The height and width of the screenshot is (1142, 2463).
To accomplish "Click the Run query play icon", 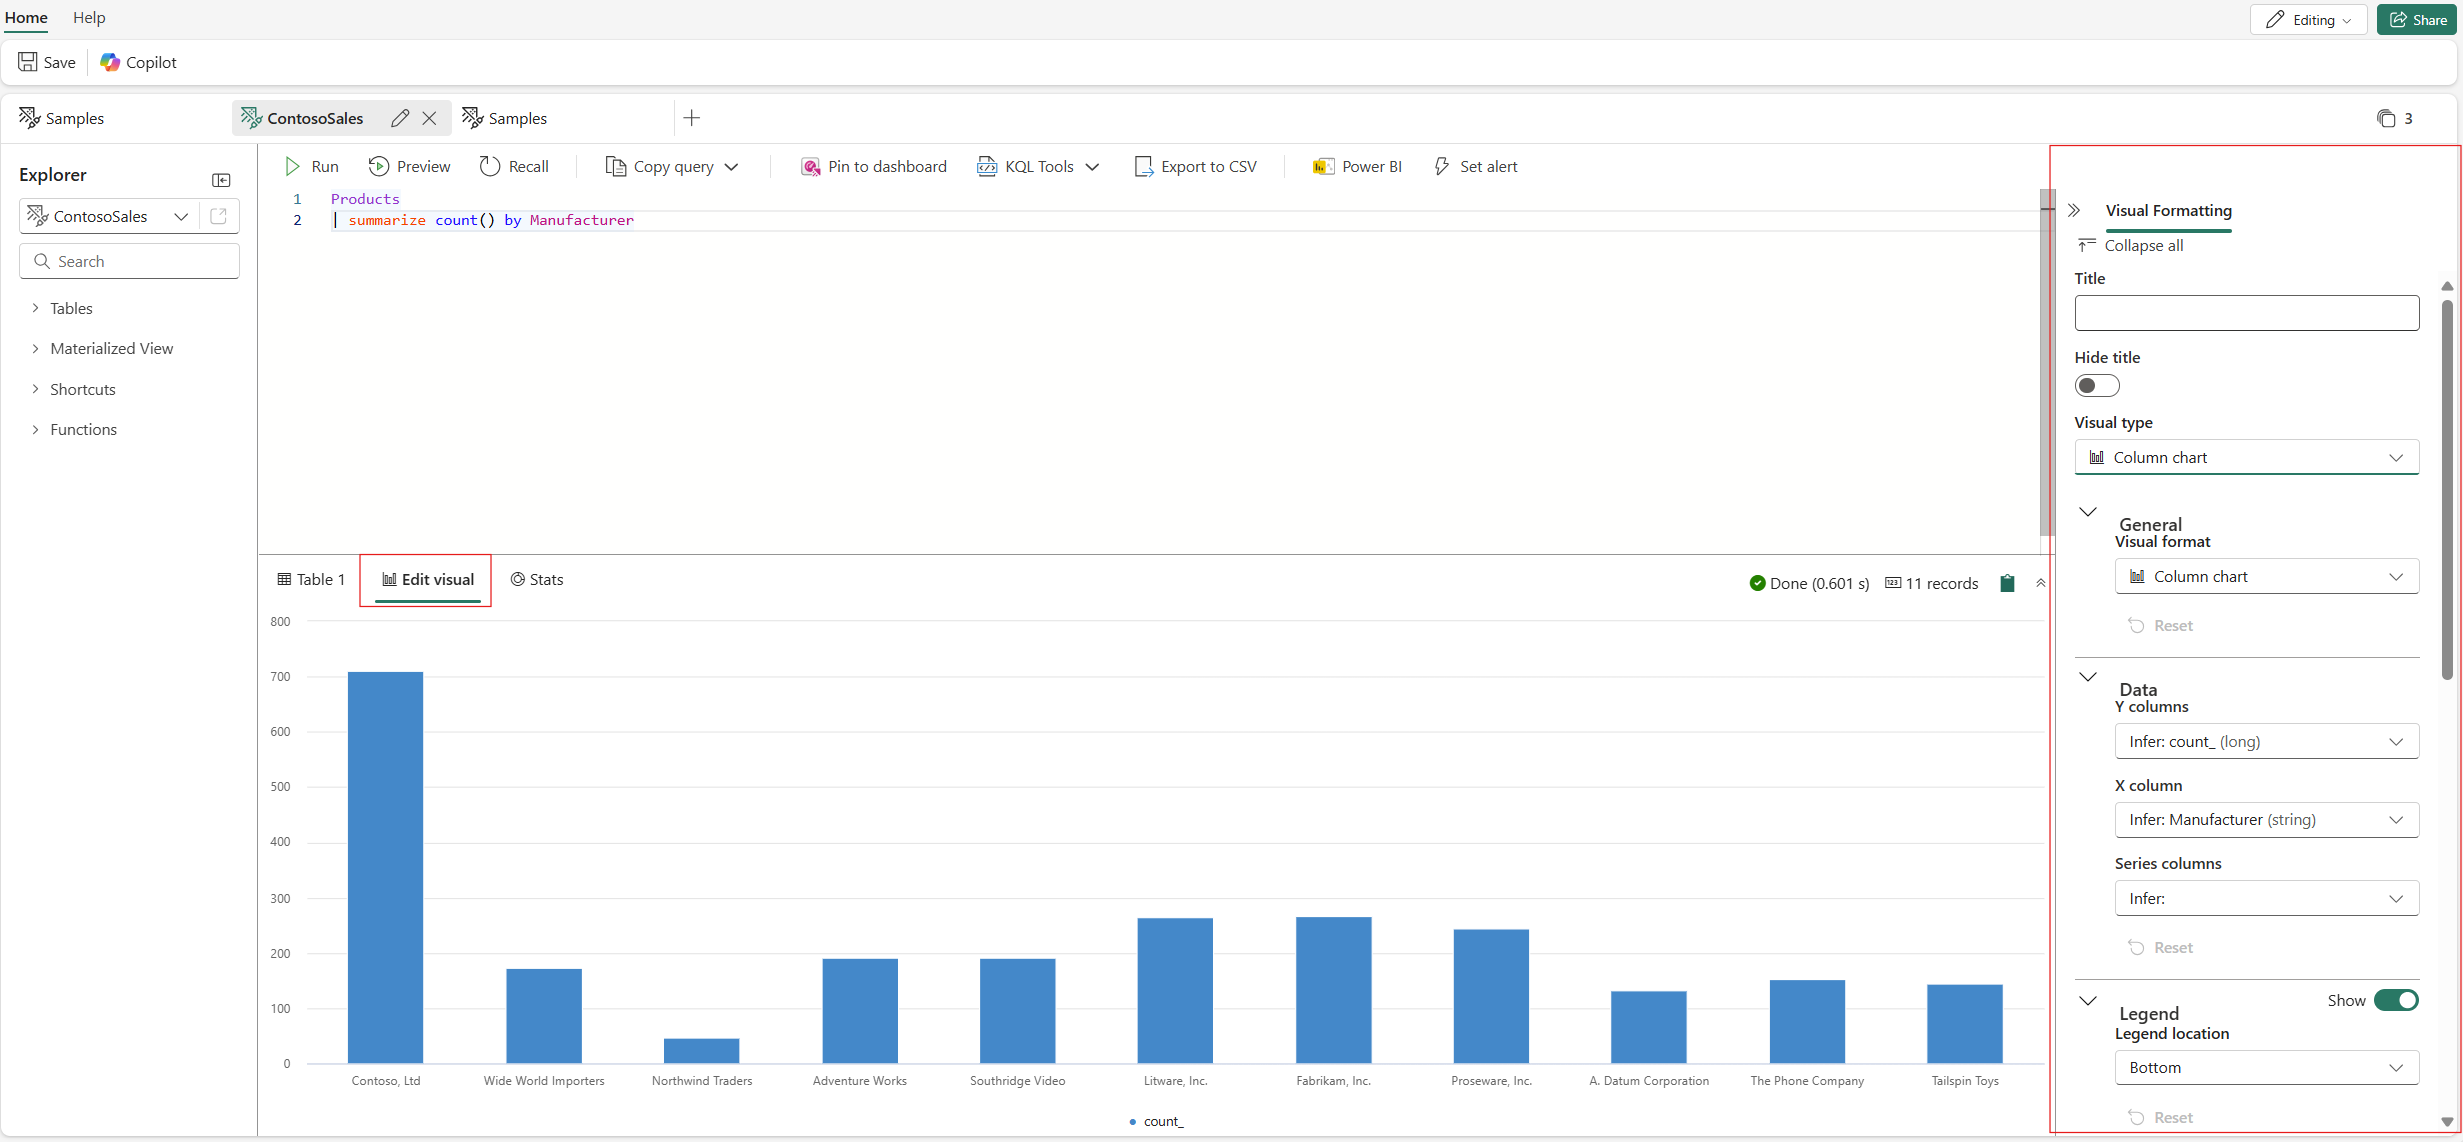I will pos(293,166).
